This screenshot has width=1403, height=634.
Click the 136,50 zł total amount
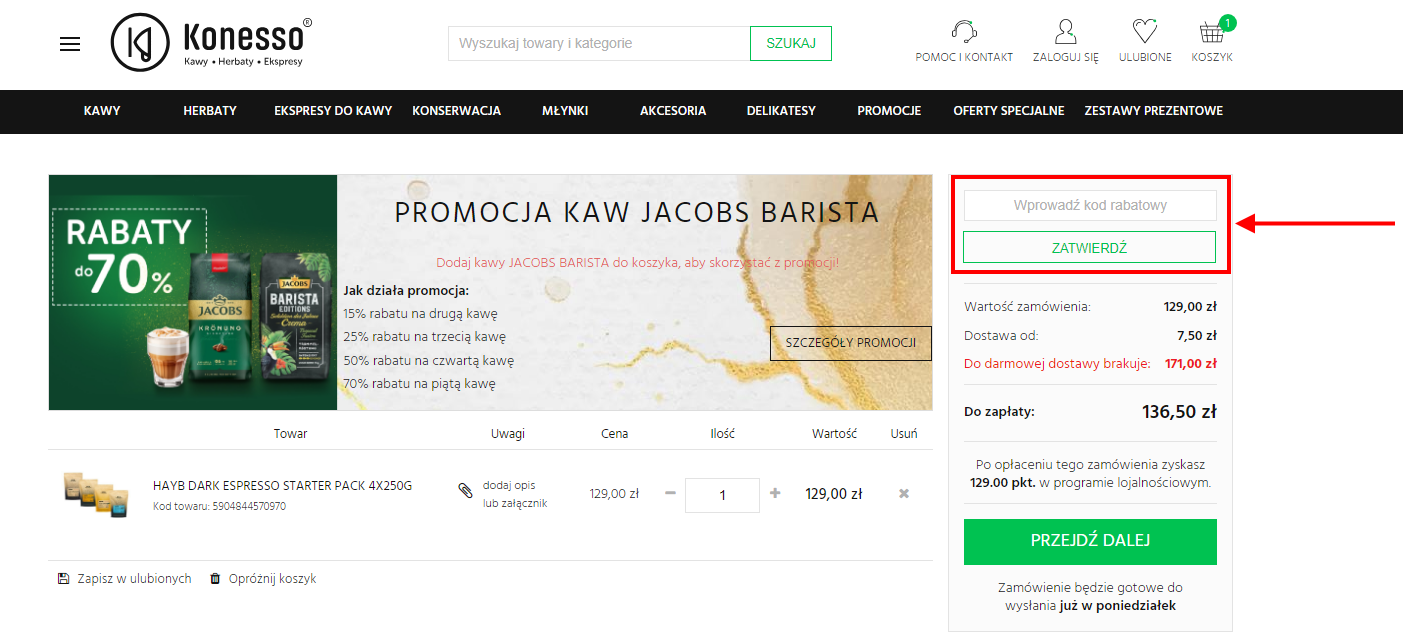click(x=1179, y=411)
